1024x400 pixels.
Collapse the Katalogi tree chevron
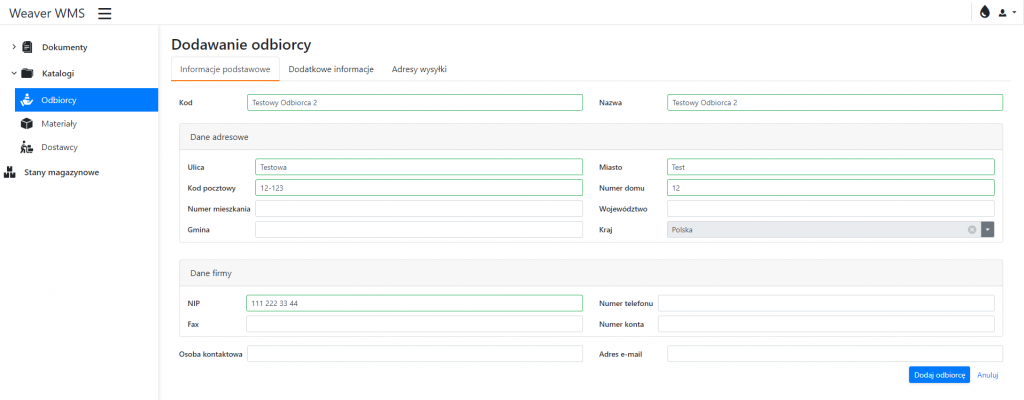[14, 73]
